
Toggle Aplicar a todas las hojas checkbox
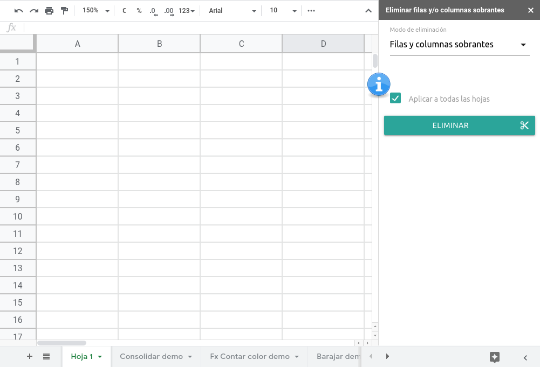pyautogui.click(x=395, y=98)
